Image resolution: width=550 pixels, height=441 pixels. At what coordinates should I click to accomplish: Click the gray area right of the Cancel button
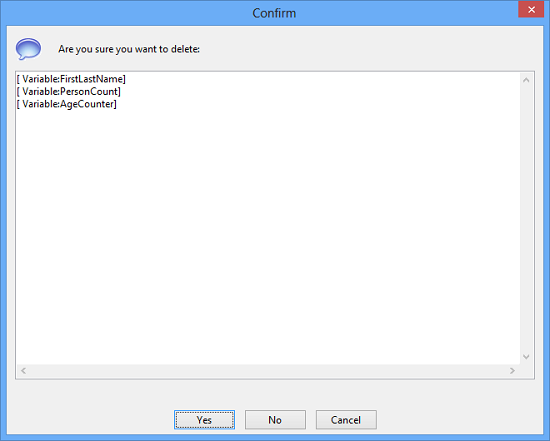[460, 420]
